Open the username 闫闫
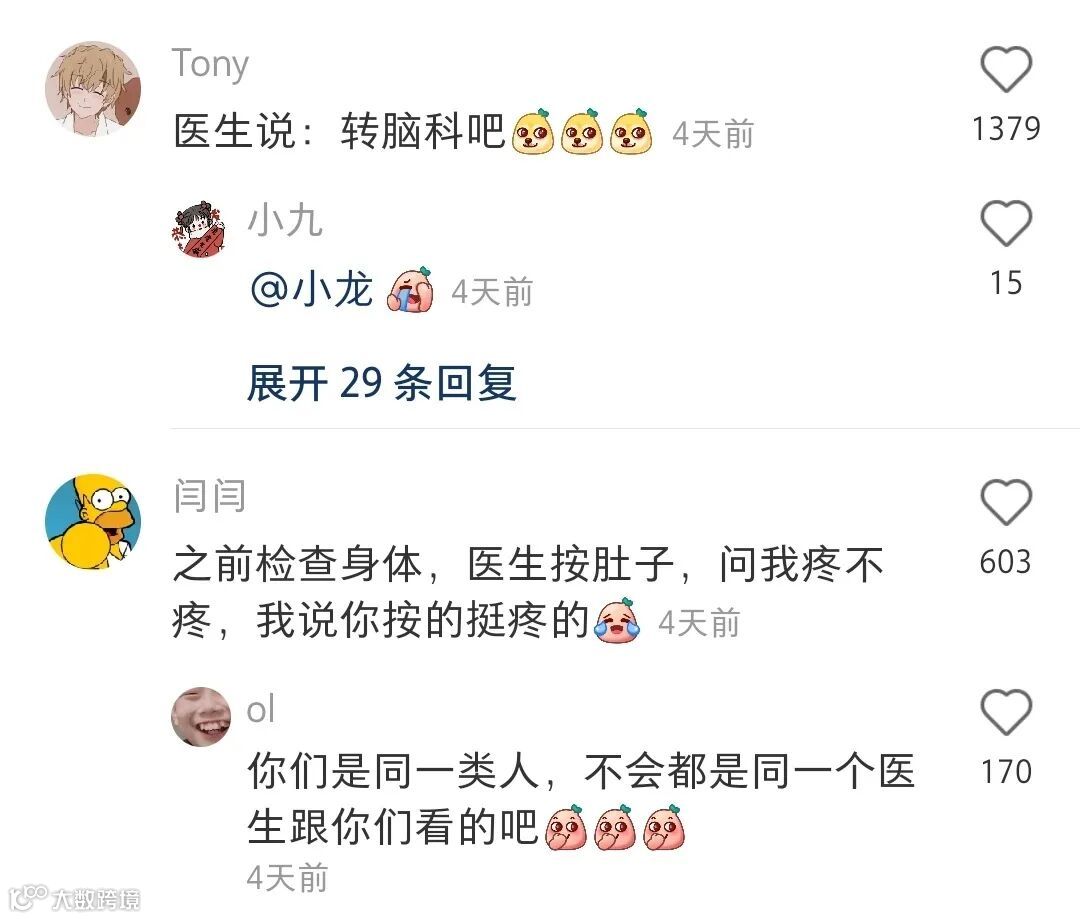This screenshot has height=919, width=1080. click(209, 496)
